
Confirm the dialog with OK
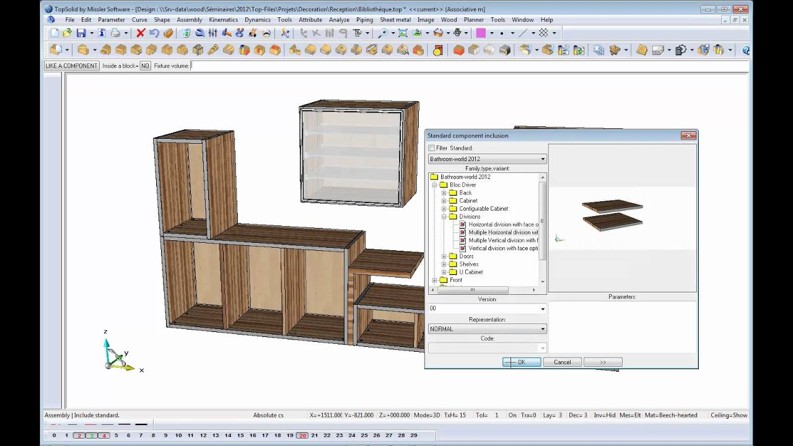pos(521,362)
